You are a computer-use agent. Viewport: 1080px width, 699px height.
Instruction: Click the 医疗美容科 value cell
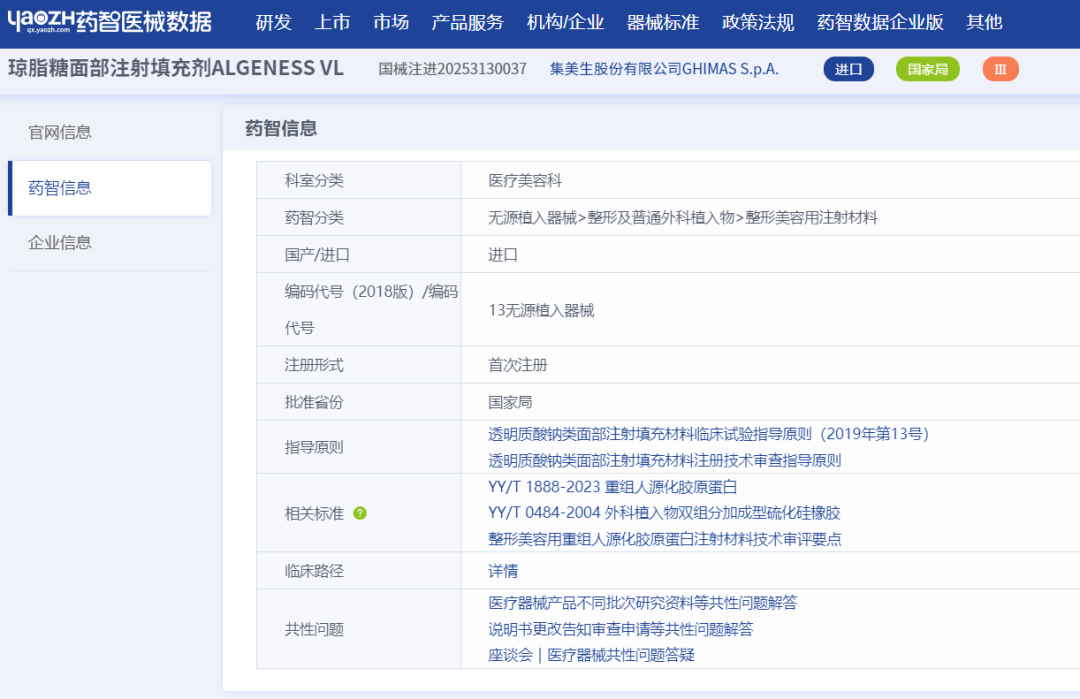tap(525, 180)
